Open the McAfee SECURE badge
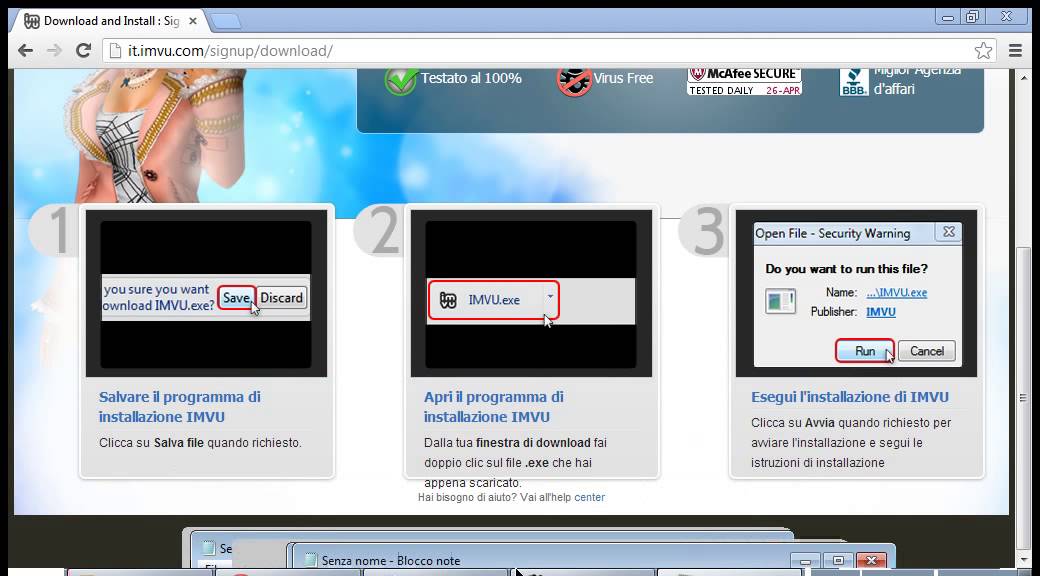Screen dimensions: 1040x576 point(744,82)
